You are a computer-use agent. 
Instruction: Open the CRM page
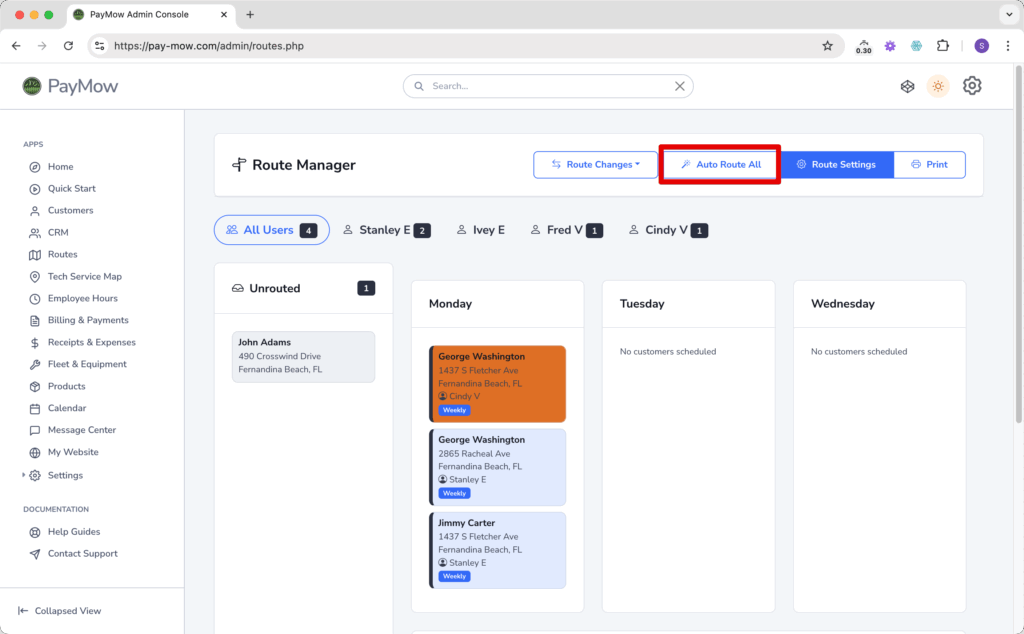tap(57, 232)
